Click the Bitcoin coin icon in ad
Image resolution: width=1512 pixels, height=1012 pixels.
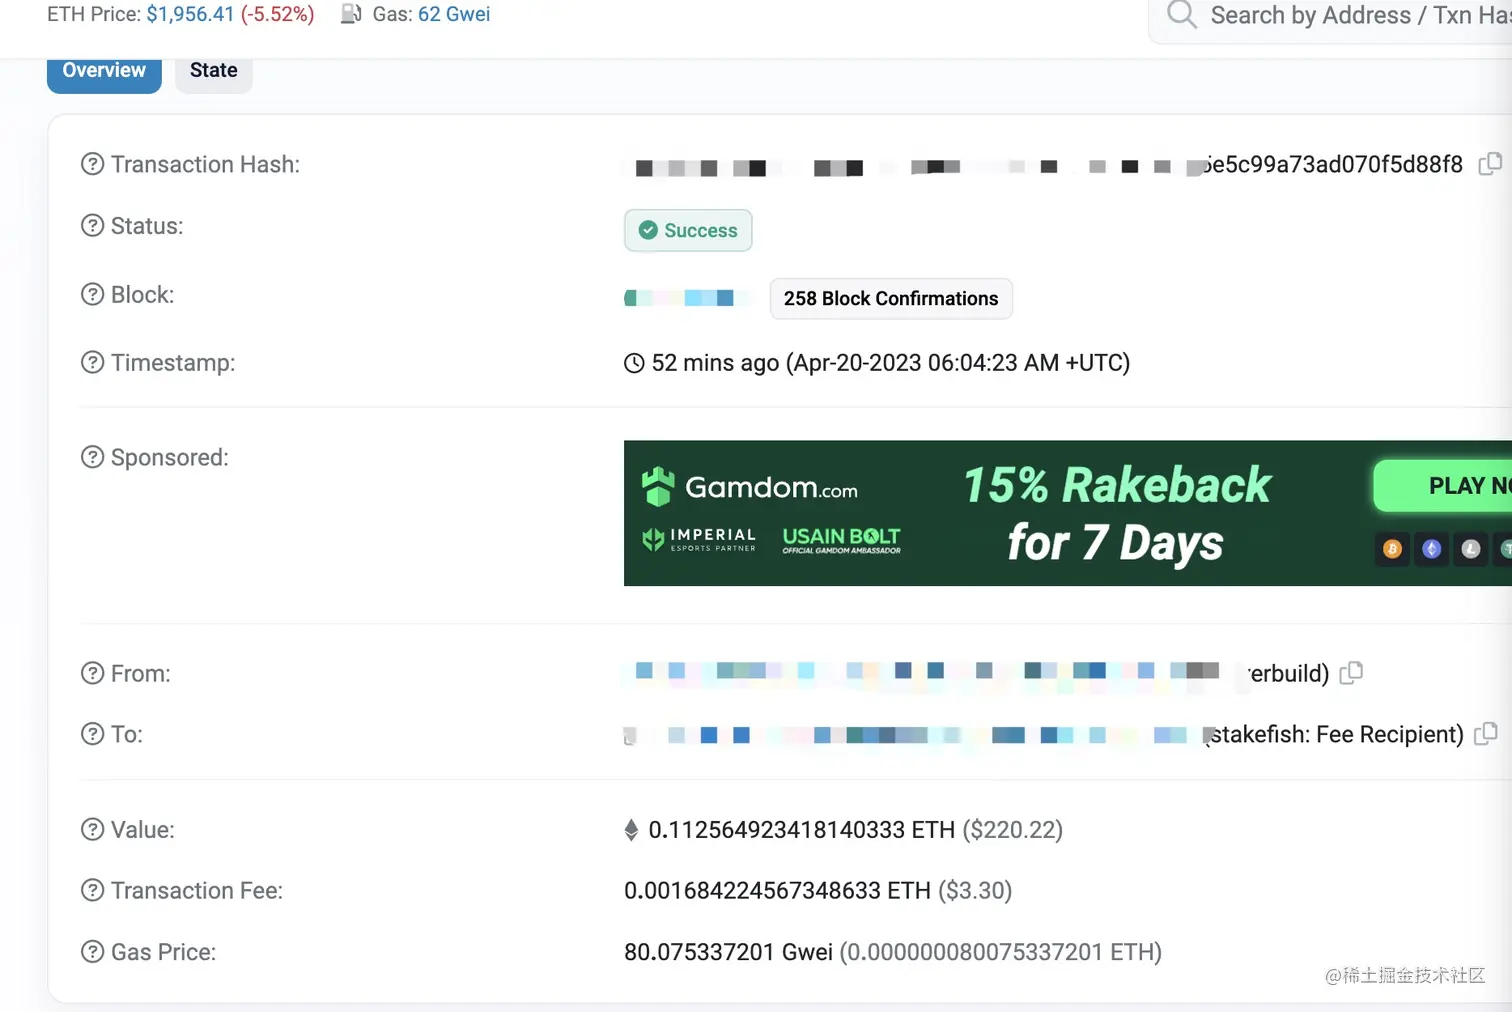tap(1392, 549)
